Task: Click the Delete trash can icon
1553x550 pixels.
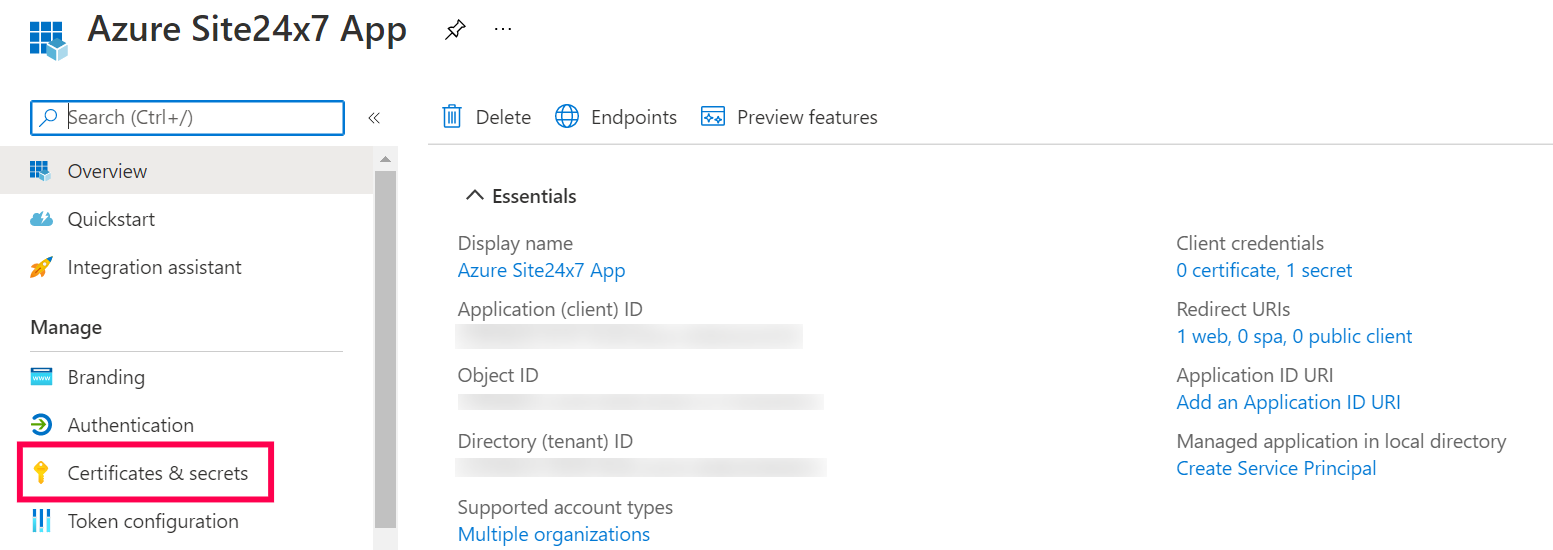Action: tap(452, 117)
